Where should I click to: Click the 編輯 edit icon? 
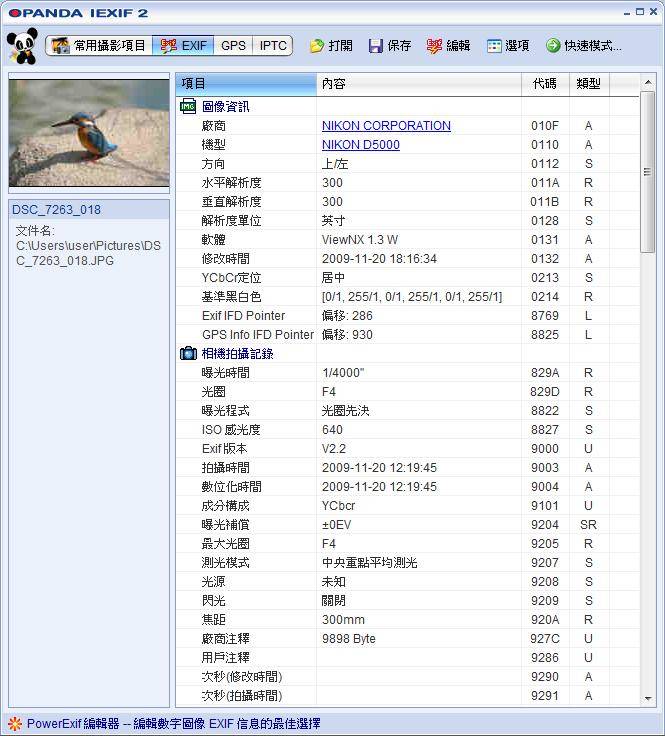click(434, 46)
